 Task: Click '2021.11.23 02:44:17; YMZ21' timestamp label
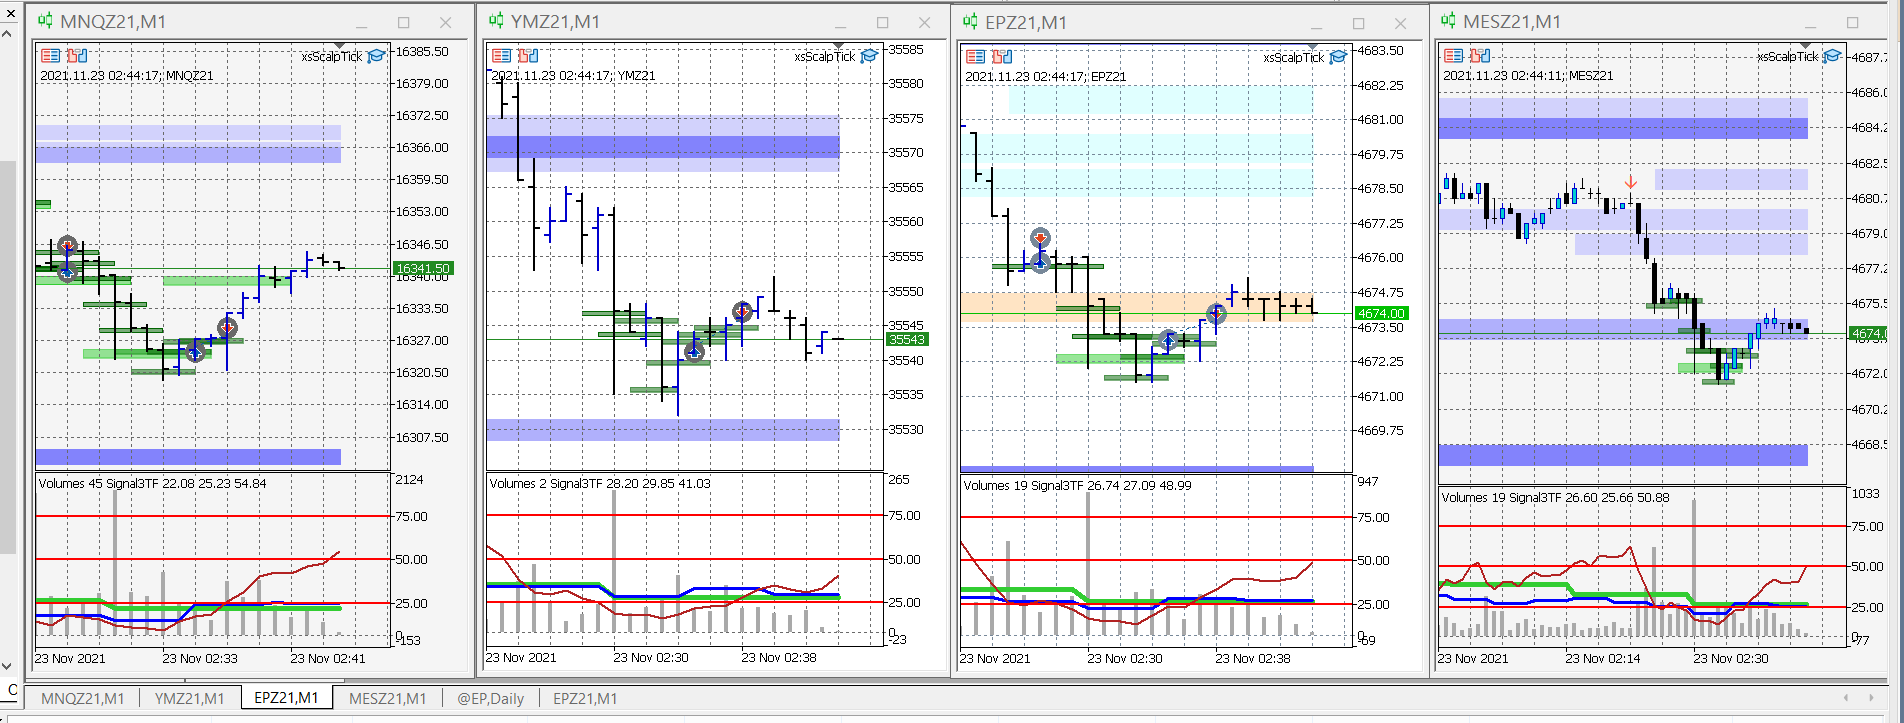574,75
